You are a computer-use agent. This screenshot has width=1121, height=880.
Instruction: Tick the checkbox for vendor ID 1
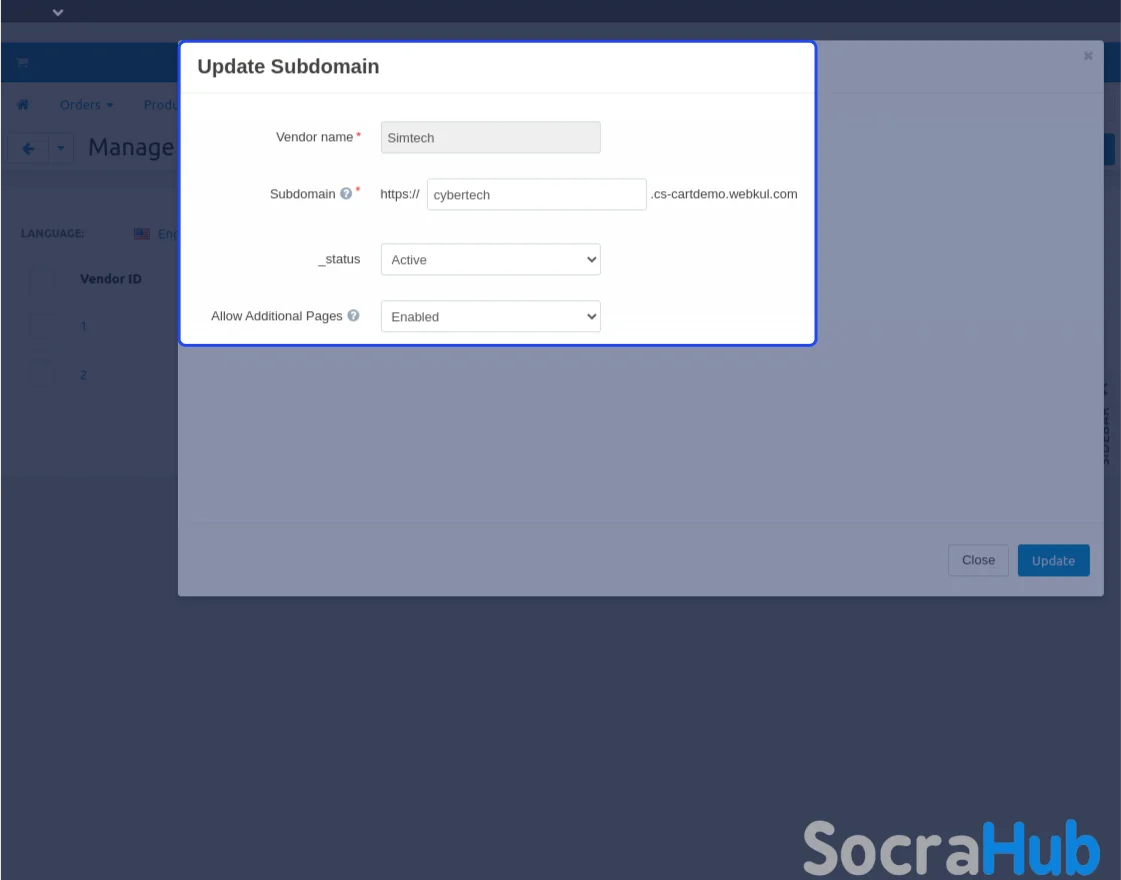(x=42, y=326)
